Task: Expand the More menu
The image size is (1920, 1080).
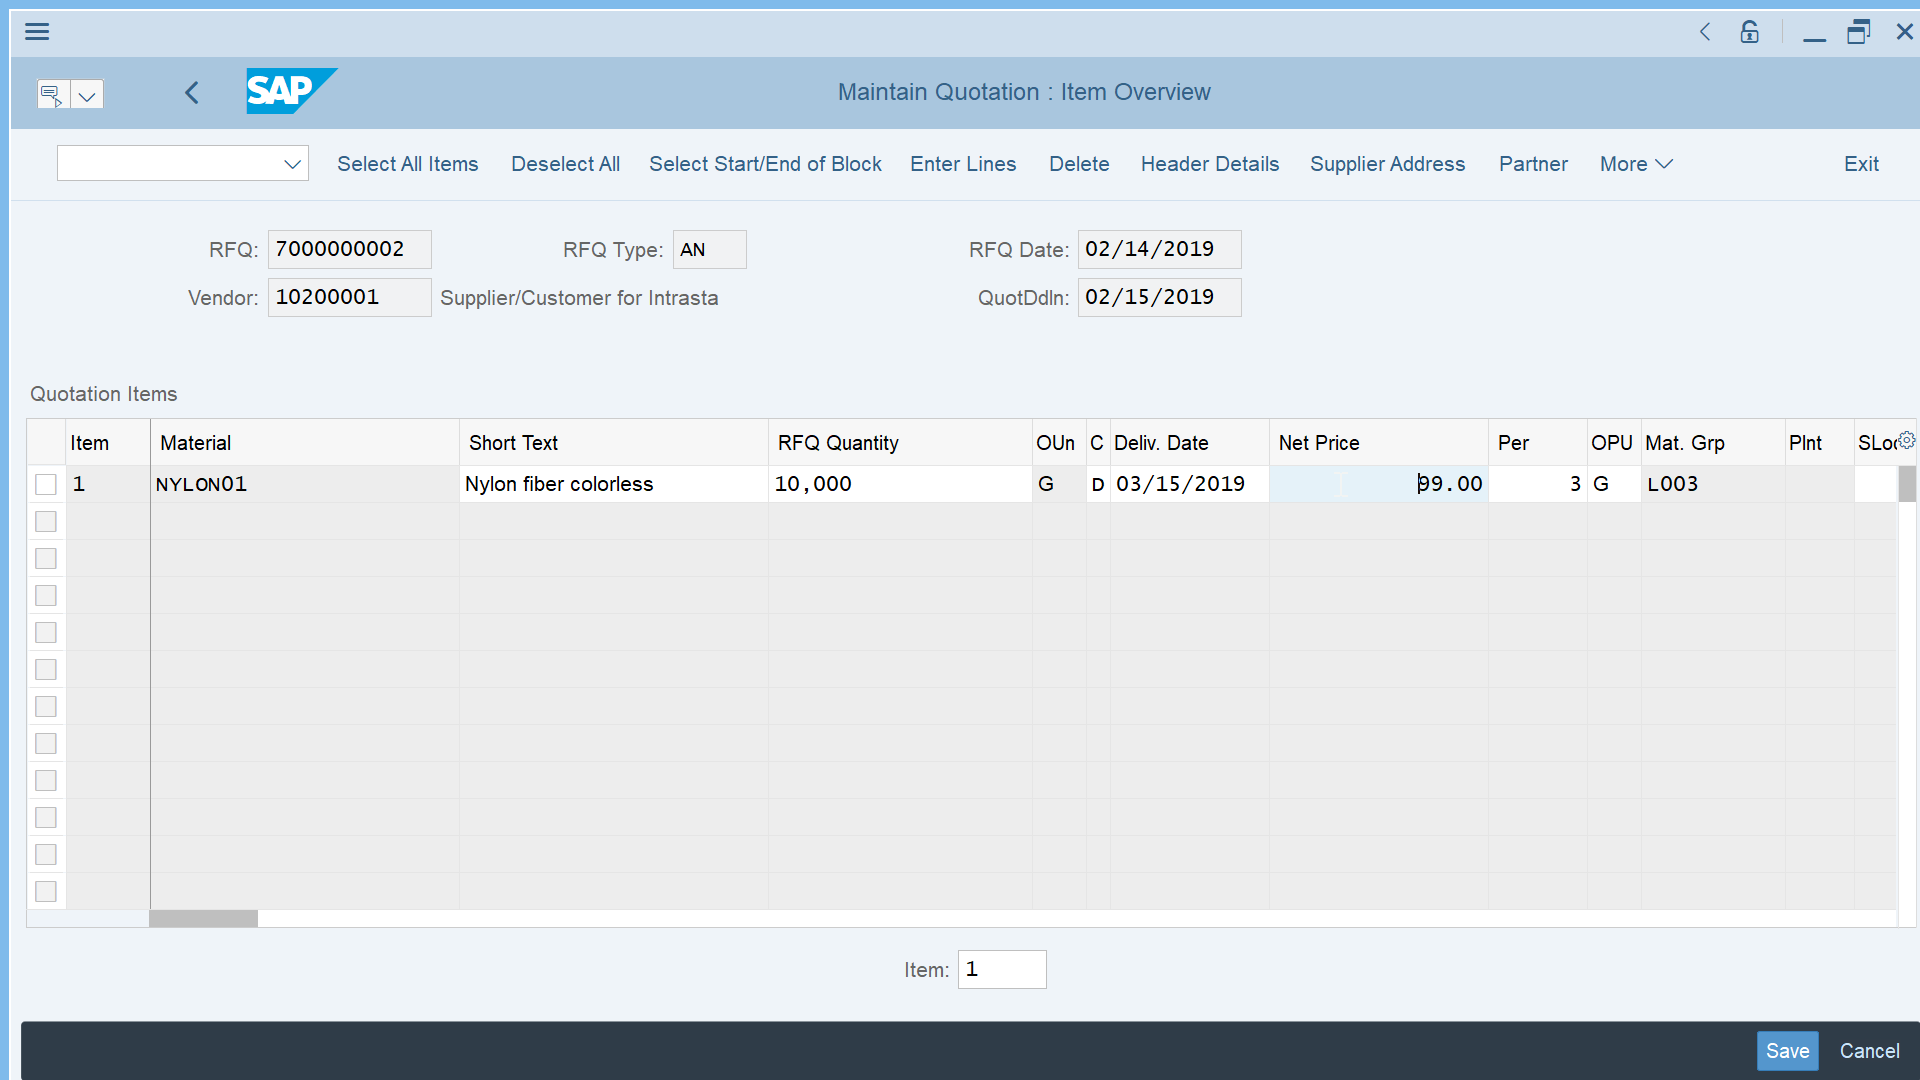Action: [1635, 164]
